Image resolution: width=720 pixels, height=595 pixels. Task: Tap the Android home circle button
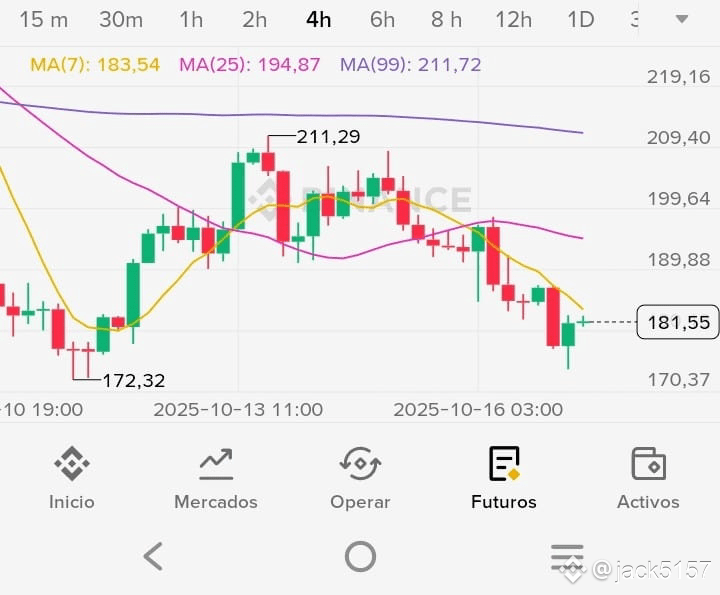coord(360,556)
